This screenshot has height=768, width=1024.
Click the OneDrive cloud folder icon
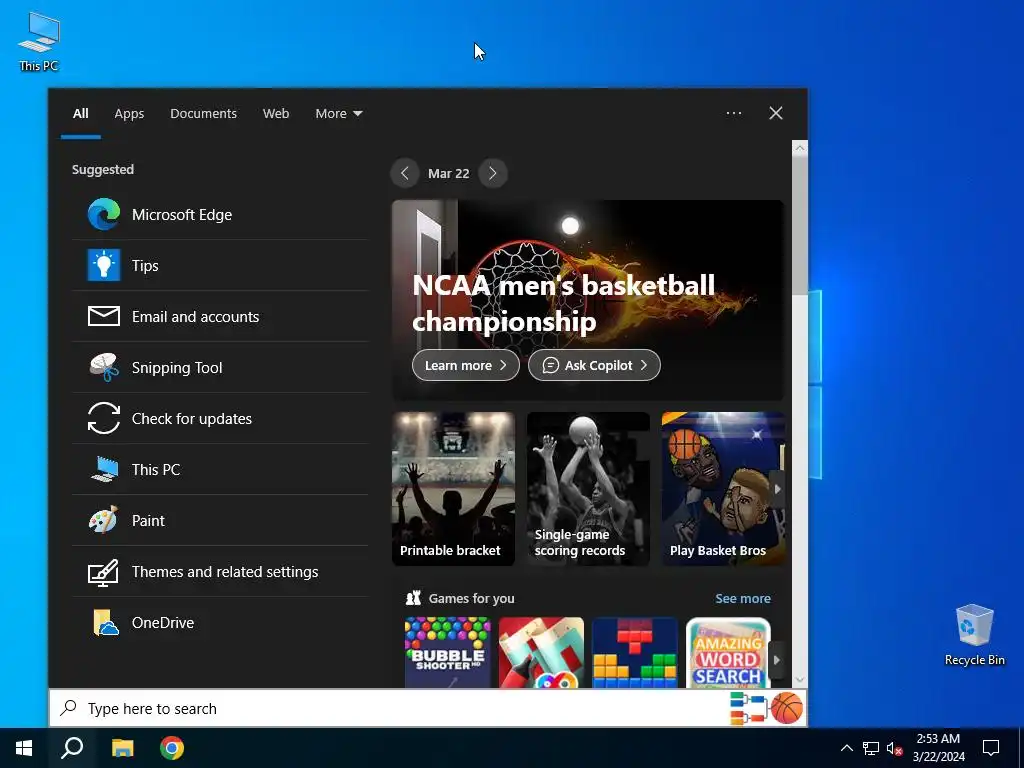[105, 623]
